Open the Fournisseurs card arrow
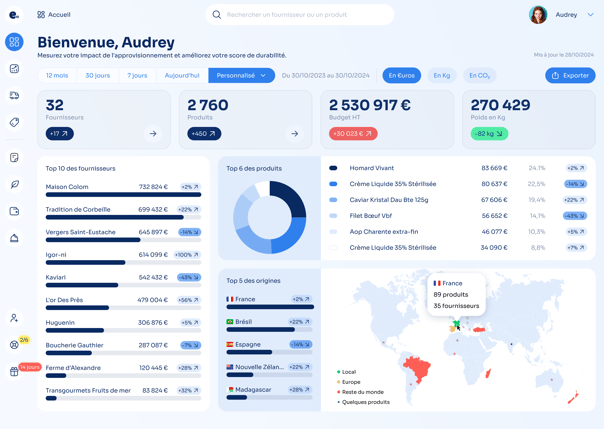 (x=153, y=134)
